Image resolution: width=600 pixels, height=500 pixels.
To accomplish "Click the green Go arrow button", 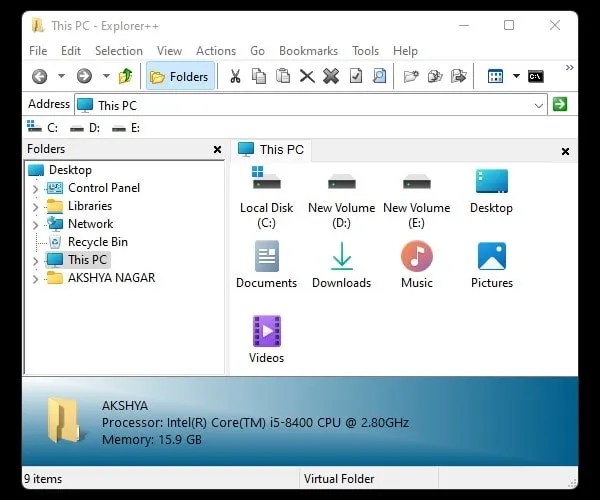I will (560, 104).
